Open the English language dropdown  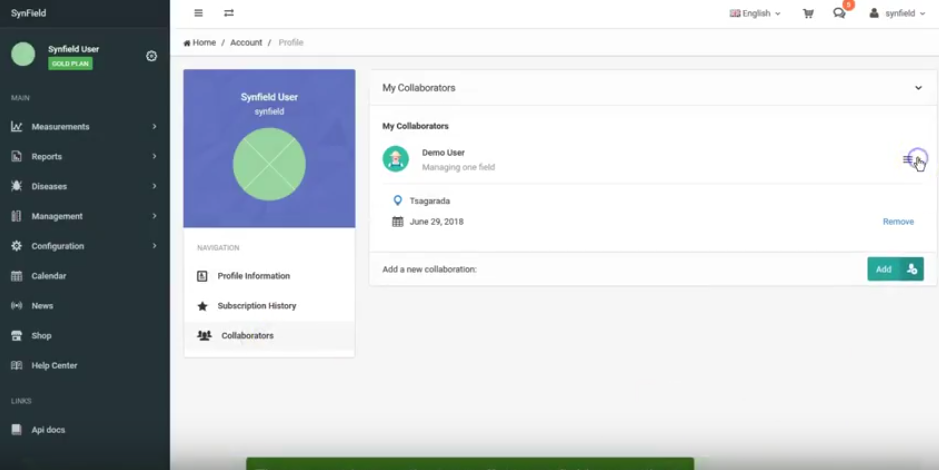755,14
